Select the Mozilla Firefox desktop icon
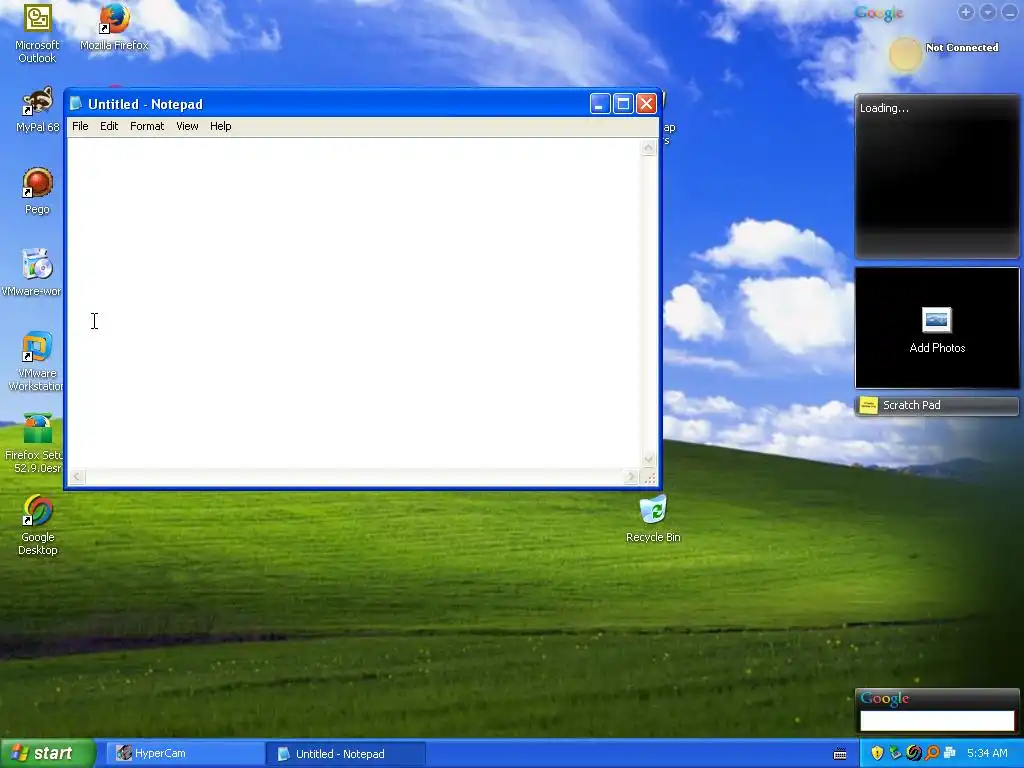 coord(114,27)
